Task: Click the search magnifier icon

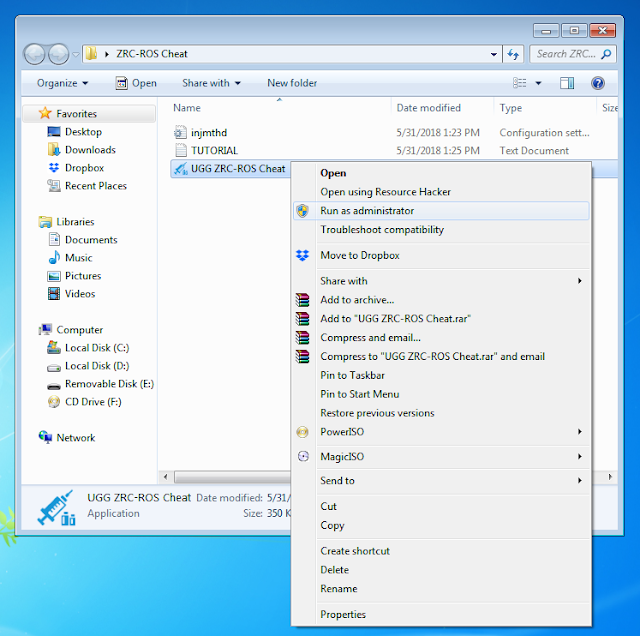Action: point(607,54)
